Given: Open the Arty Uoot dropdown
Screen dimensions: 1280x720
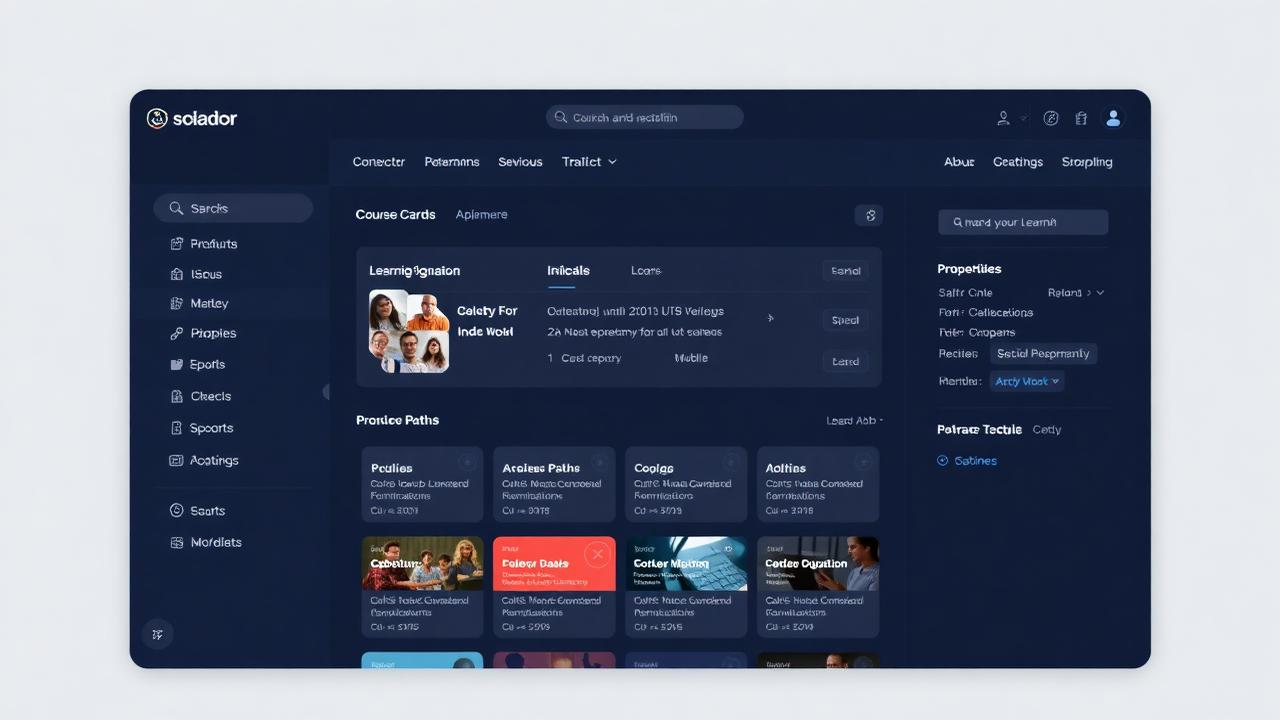Looking at the screenshot, I should pyautogui.click(x=1027, y=381).
